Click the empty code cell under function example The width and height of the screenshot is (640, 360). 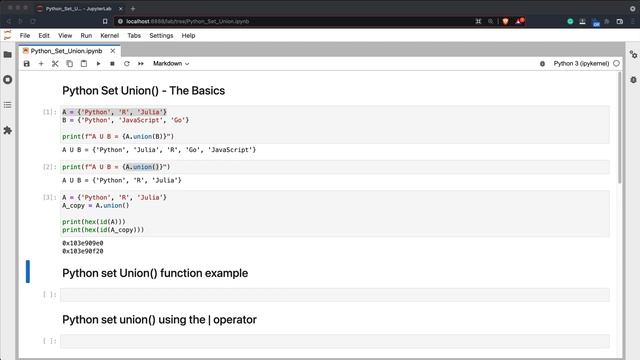(335, 295)
